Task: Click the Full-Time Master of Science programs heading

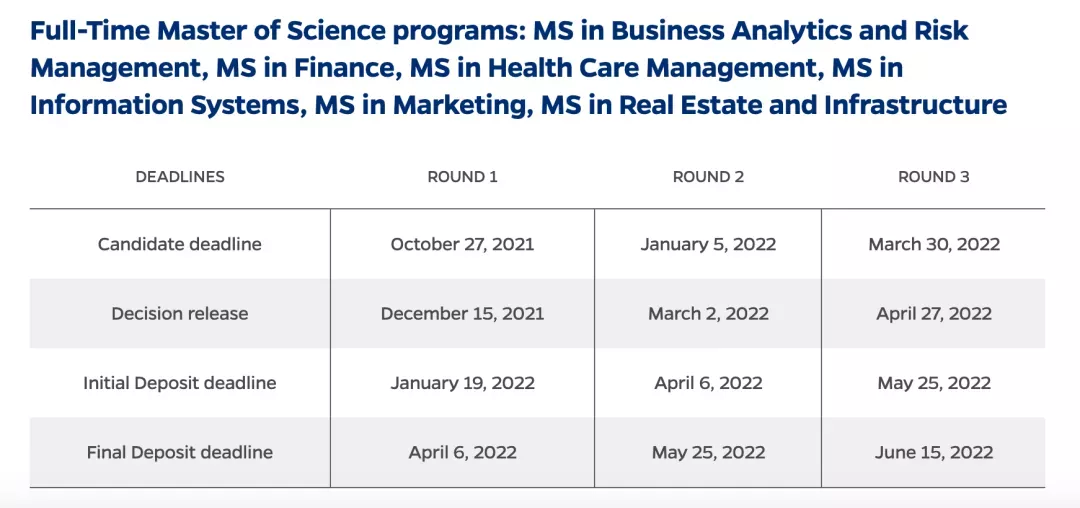Action: 518,67
